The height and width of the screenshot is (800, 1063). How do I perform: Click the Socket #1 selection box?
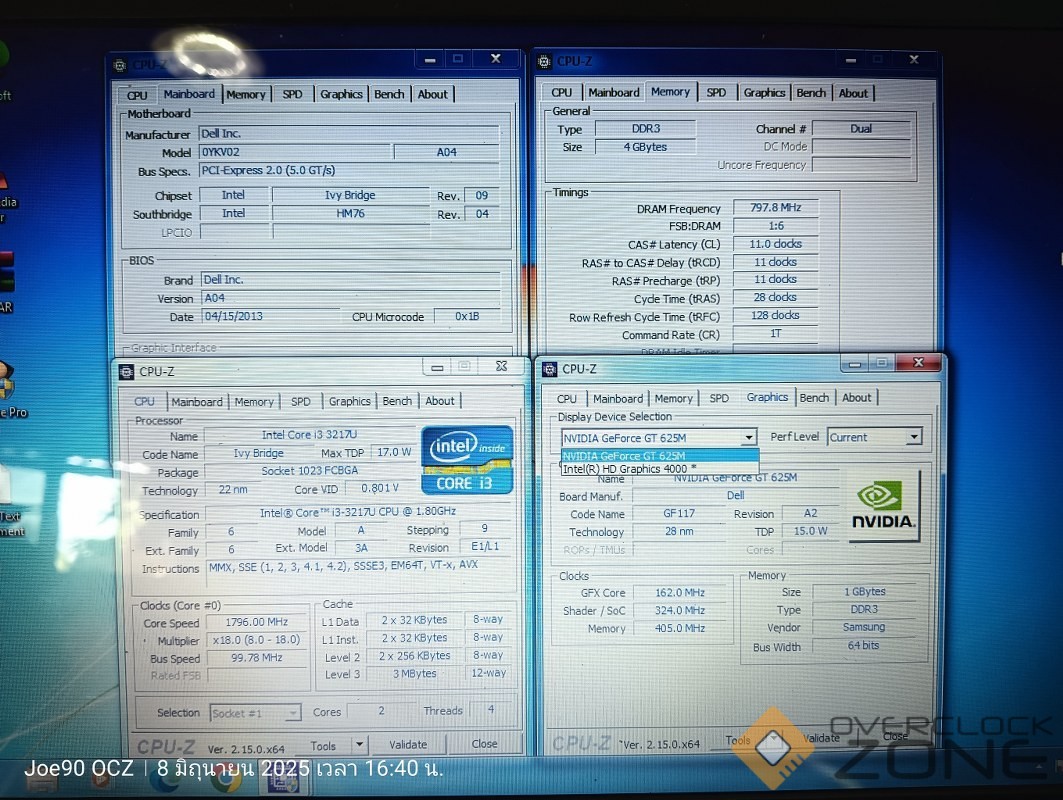coord(255,713)
